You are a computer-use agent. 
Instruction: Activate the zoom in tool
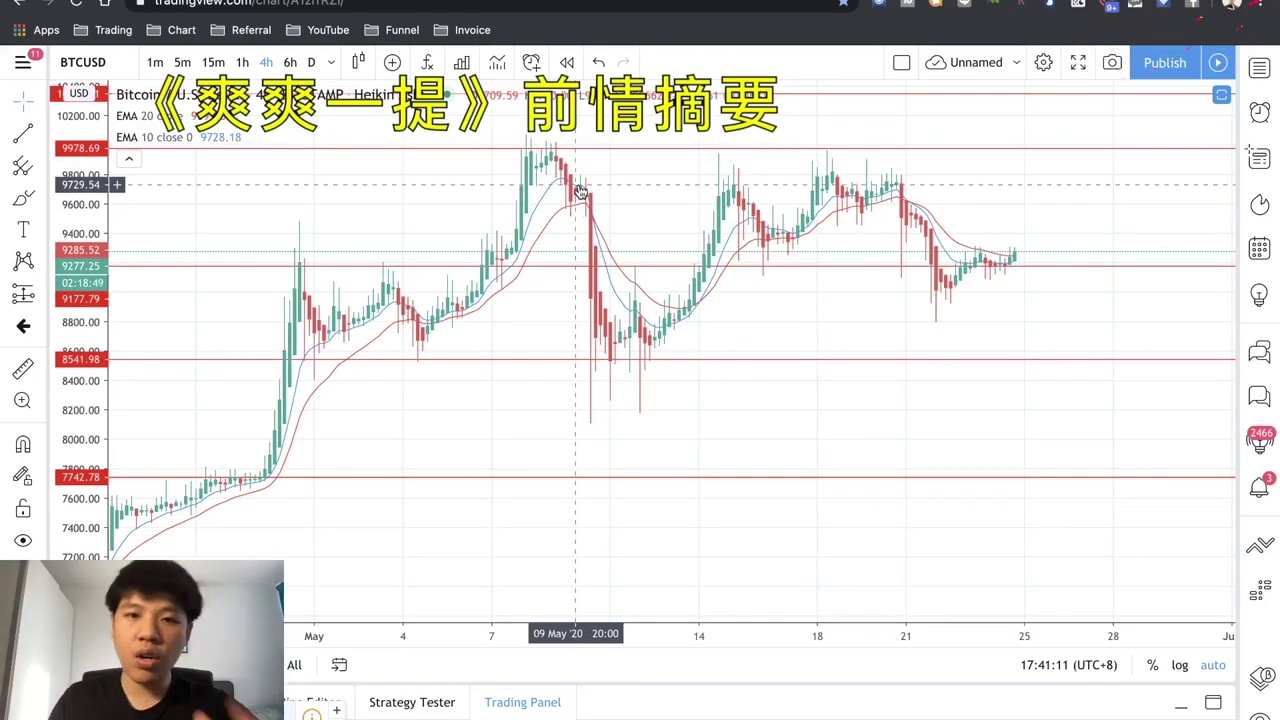pyautogui.click(x=23, y=401)
